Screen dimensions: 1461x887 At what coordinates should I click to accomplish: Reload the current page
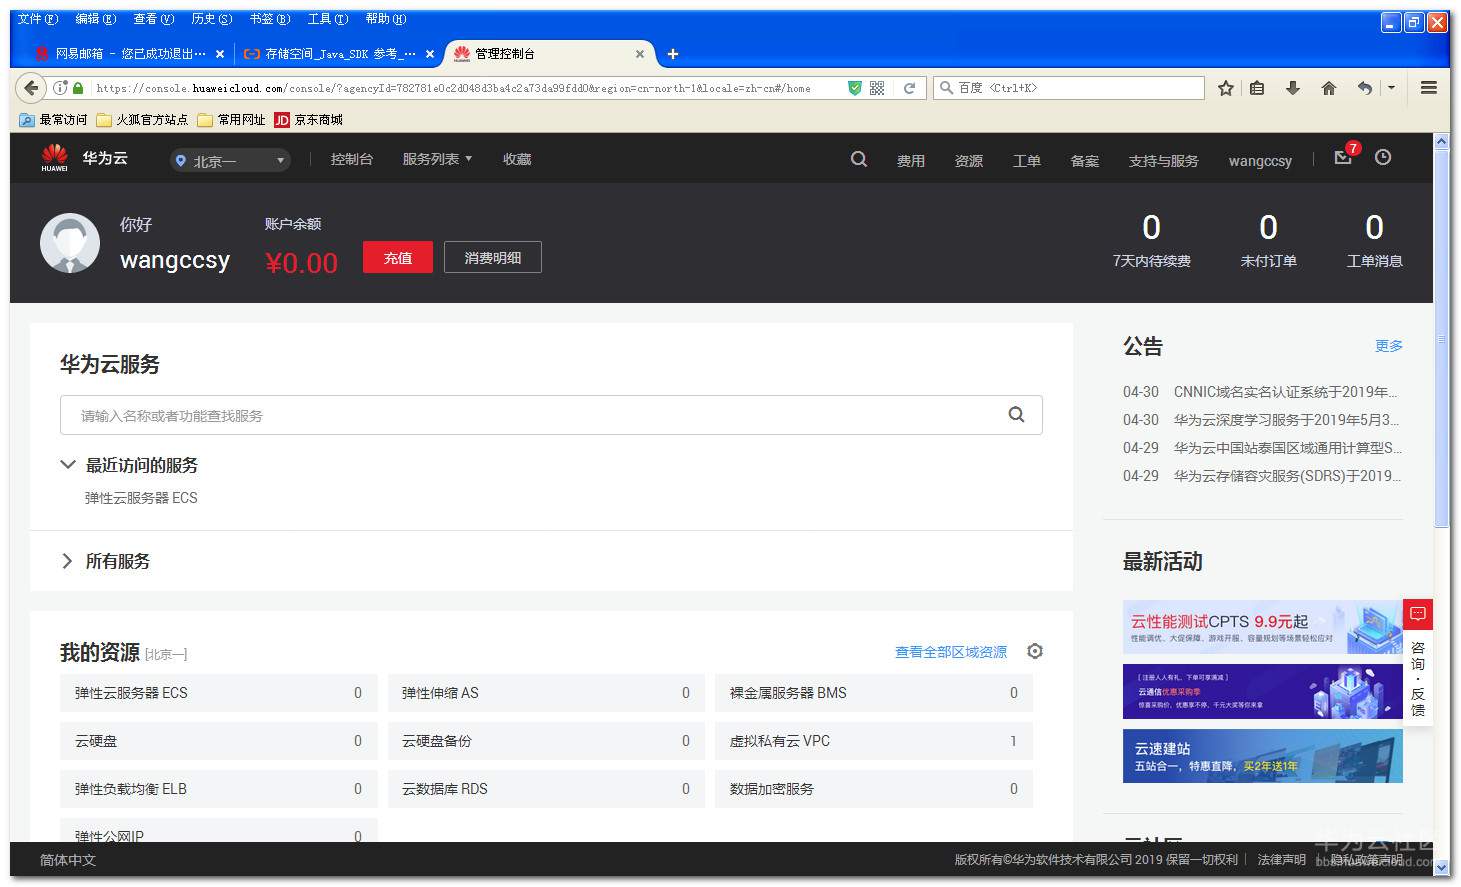909,88
